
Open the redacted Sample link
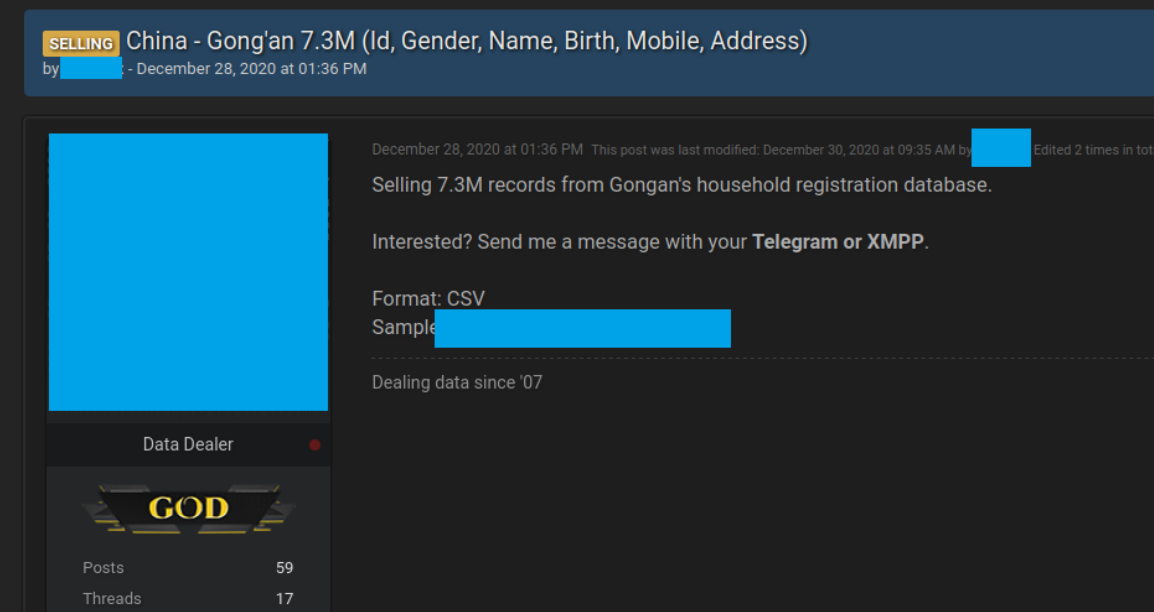[x=582, y=328]
